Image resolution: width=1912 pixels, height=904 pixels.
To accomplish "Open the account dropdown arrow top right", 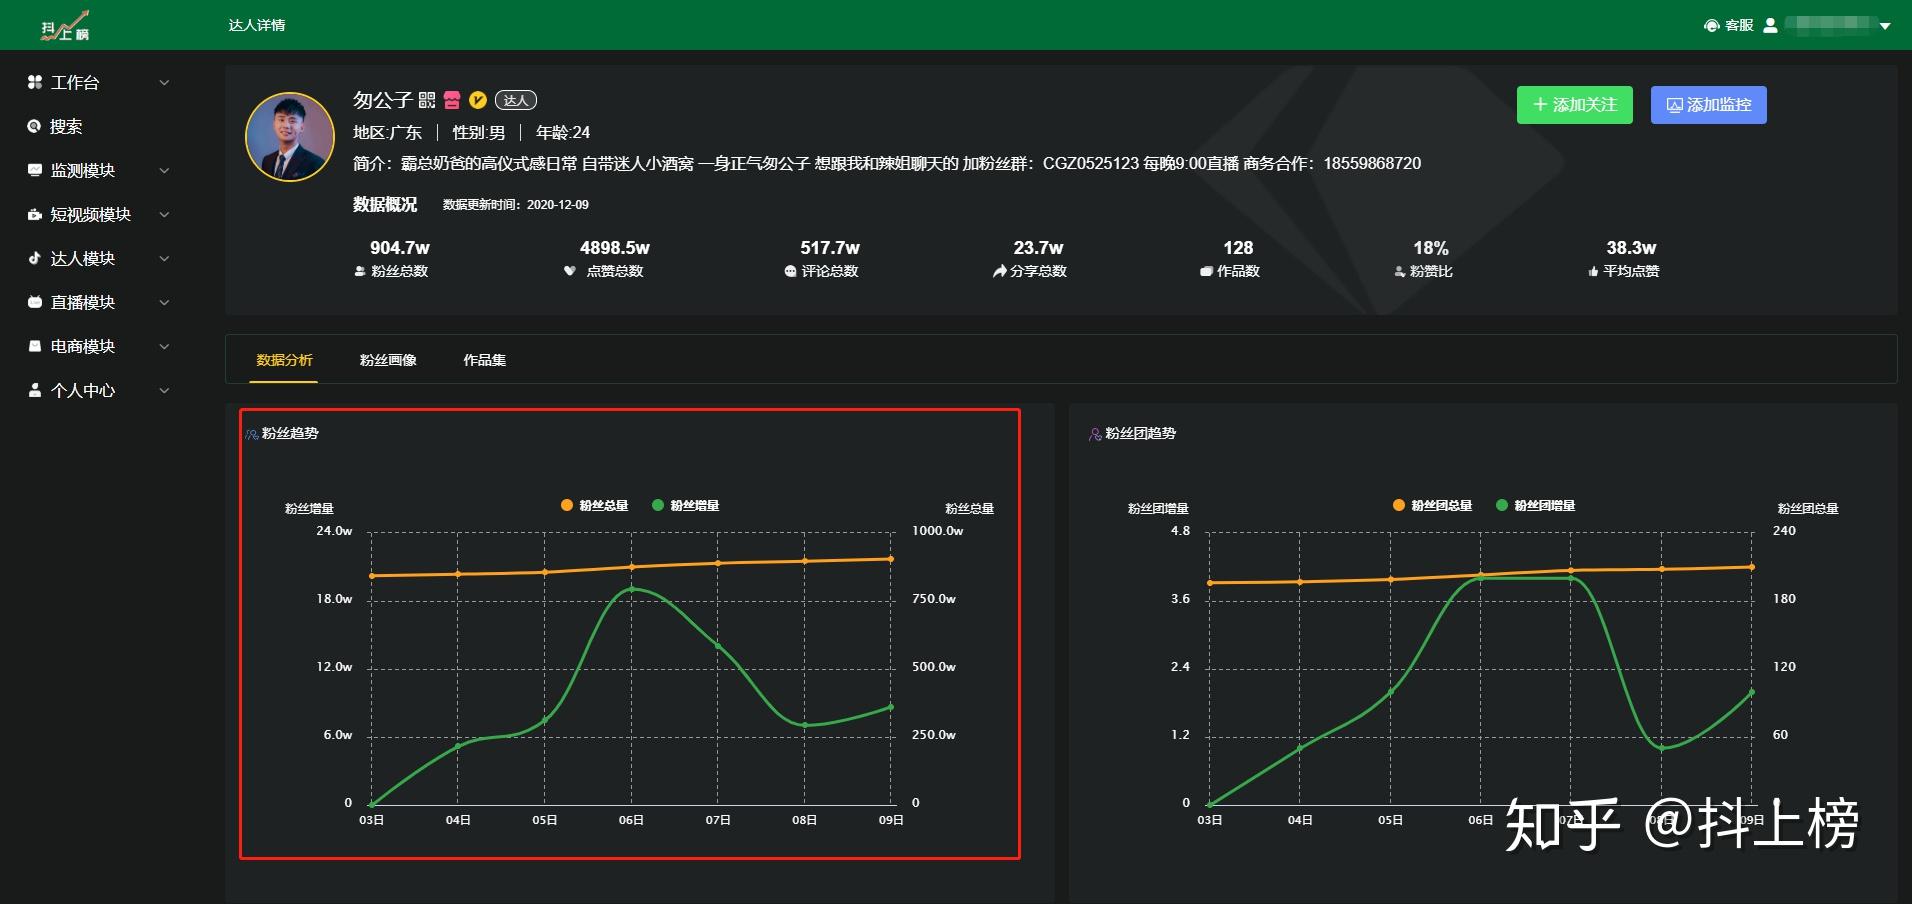I will coord(1885,26).
